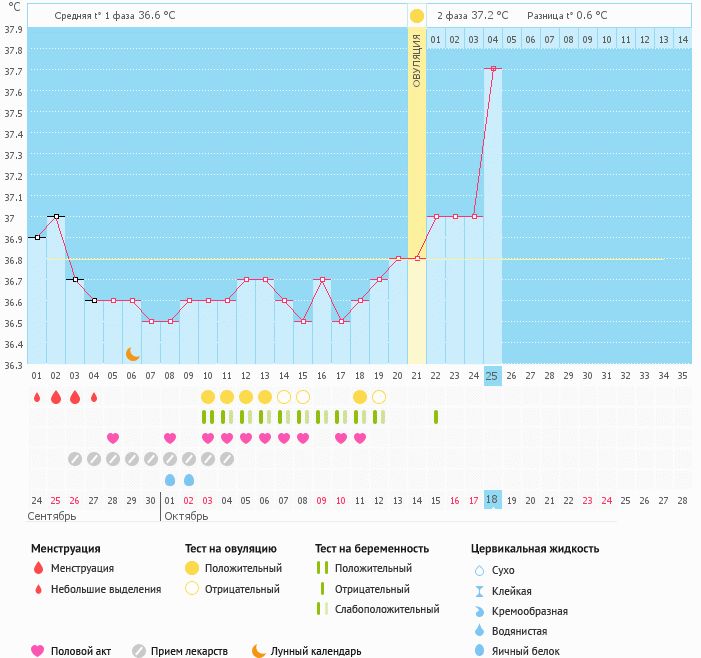Click the Цервикальная жидкость legend heading

tap(535, 548)
